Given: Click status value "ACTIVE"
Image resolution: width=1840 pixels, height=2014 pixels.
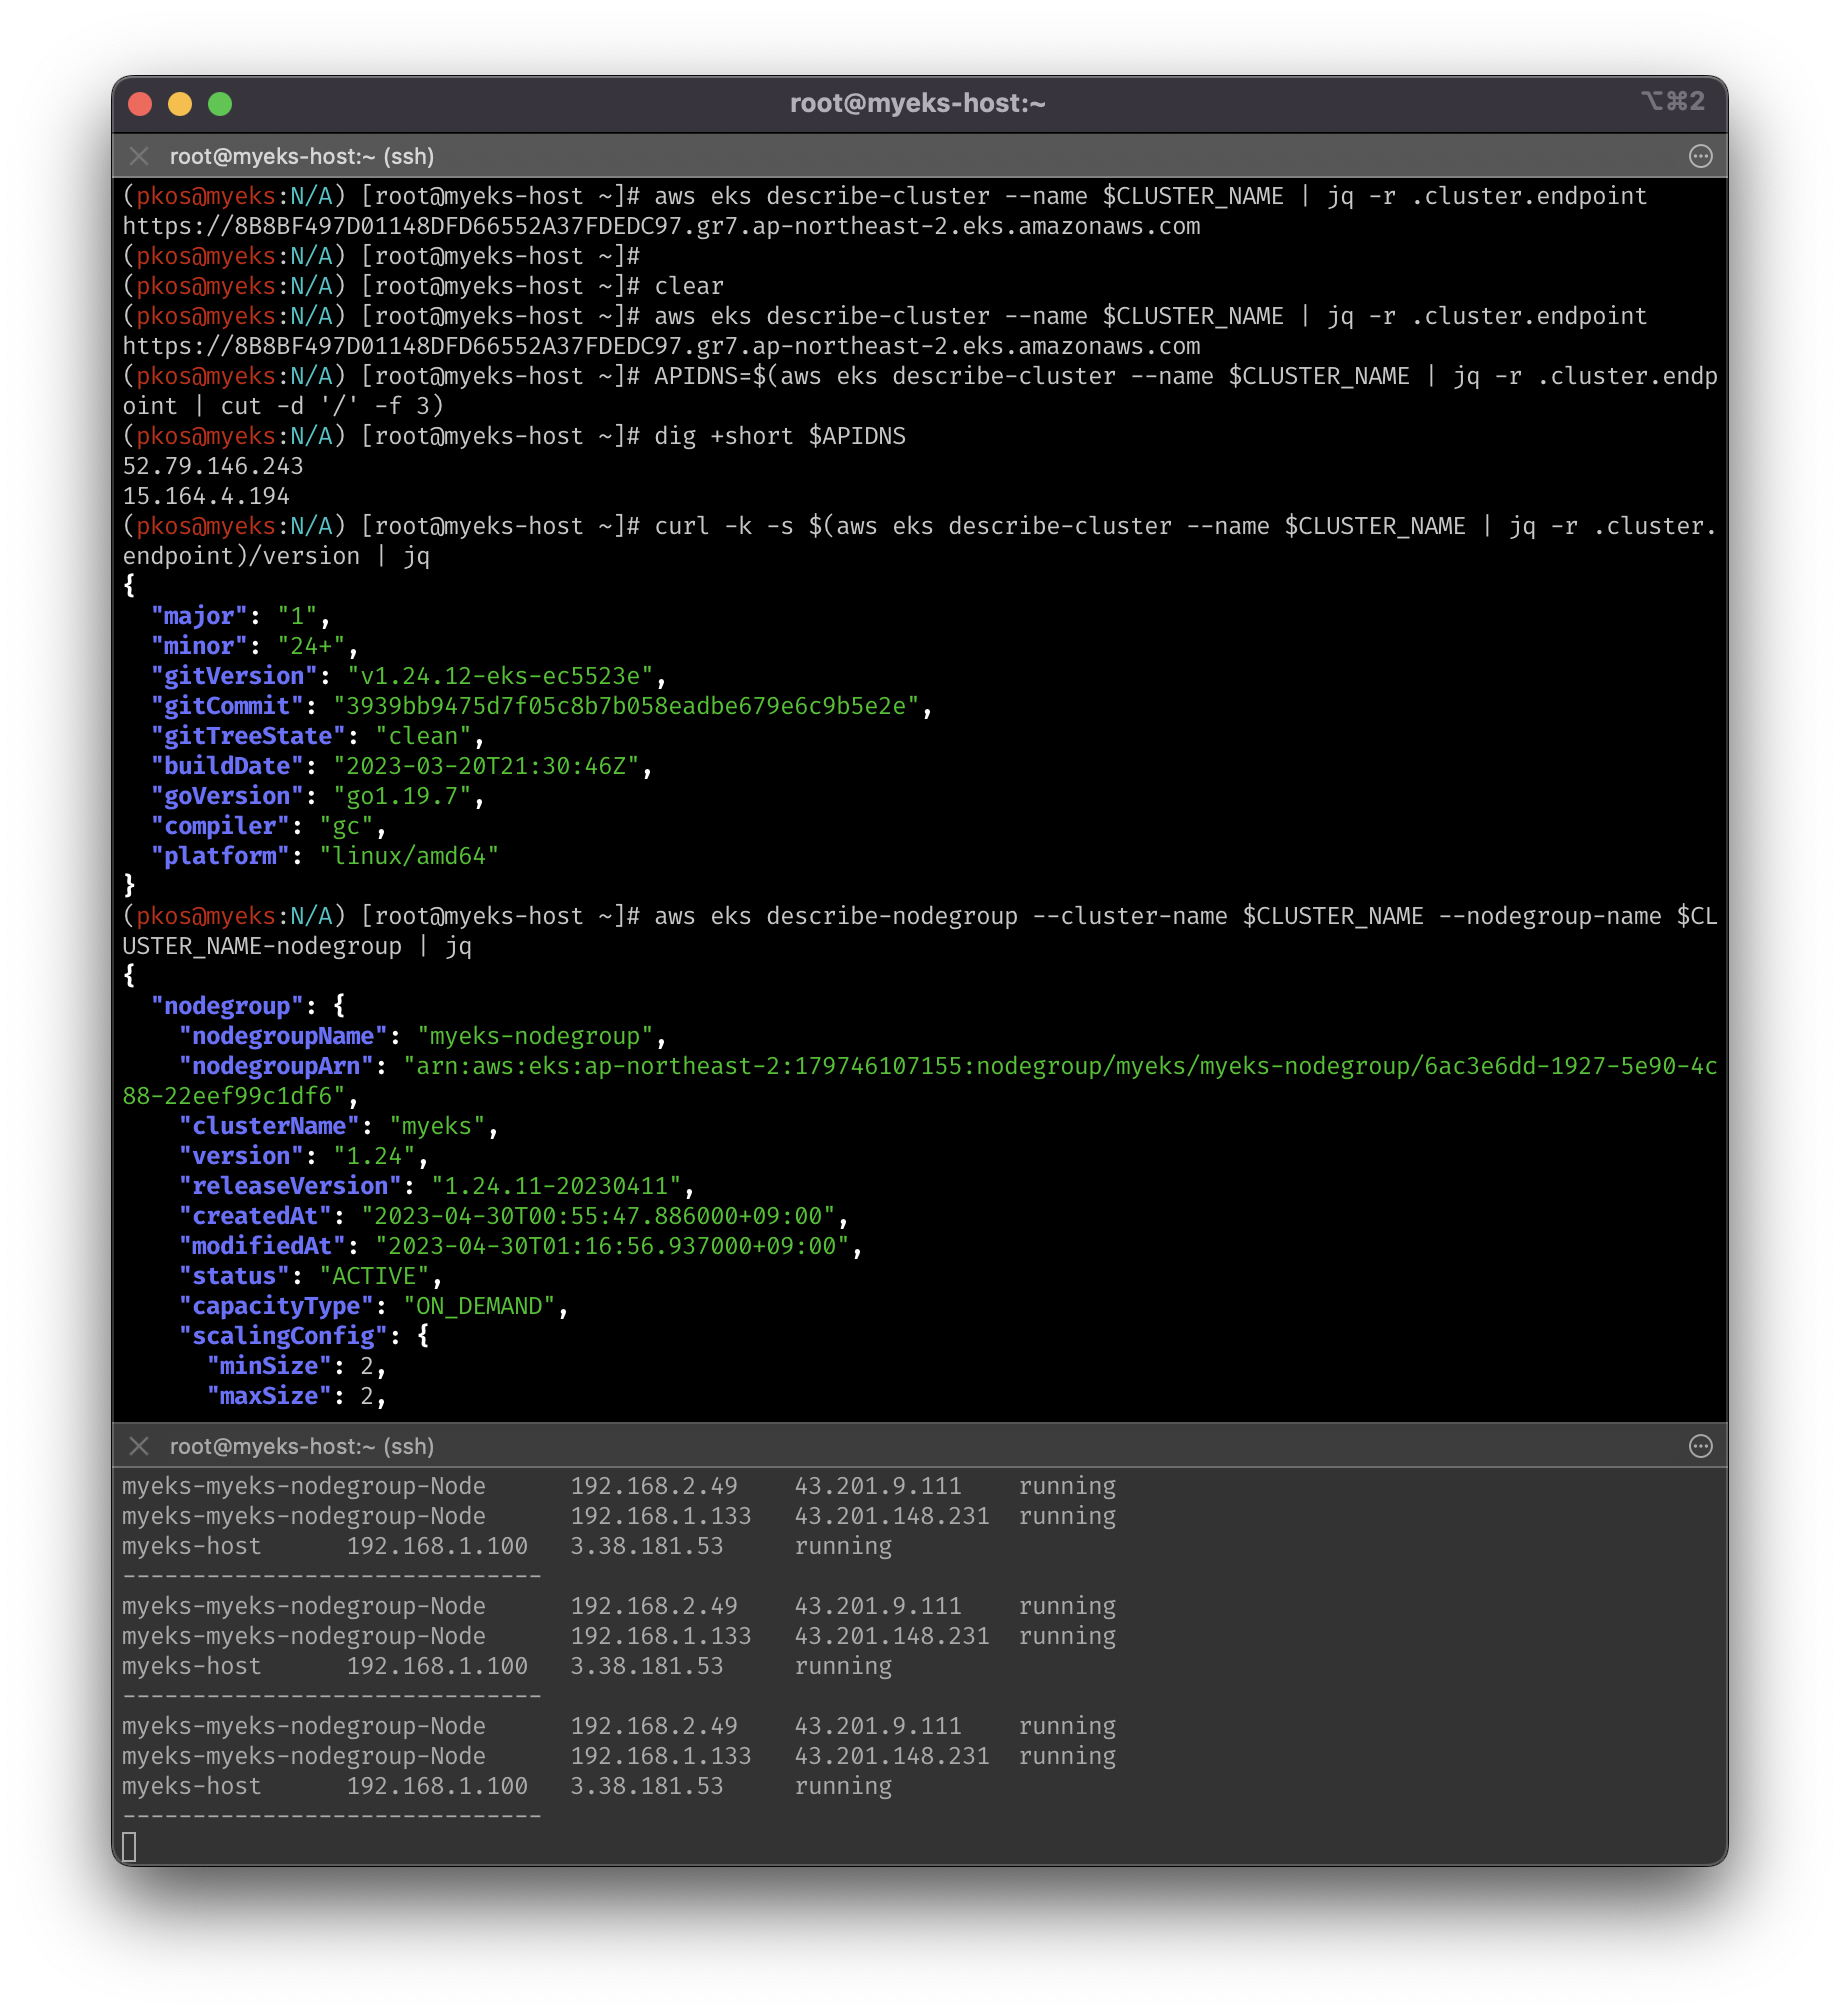Looking at the screenshot, I should [374, 1276].
